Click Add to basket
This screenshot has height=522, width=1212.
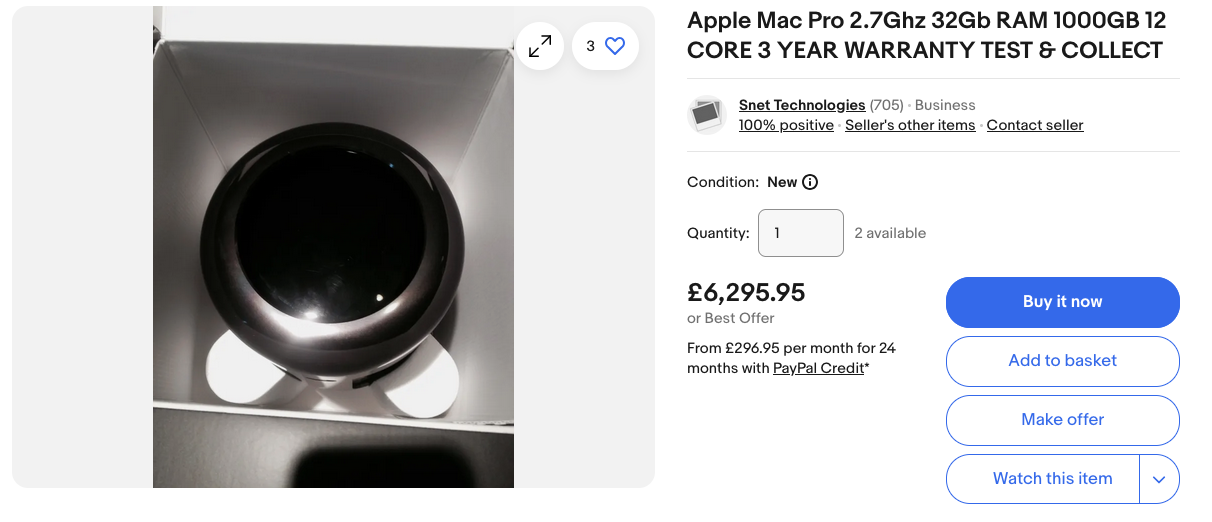pyautogui.click(x=1062, y=361)
